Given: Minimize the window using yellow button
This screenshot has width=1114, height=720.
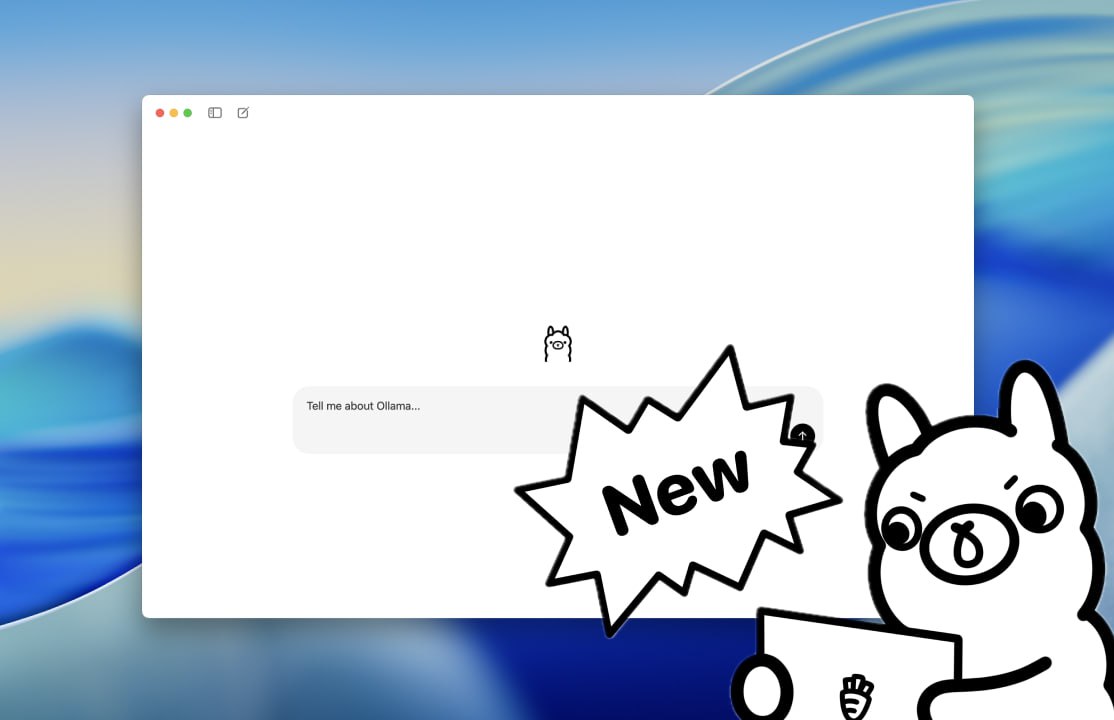Looking at the screenshot, I should (x=174, y=113).
